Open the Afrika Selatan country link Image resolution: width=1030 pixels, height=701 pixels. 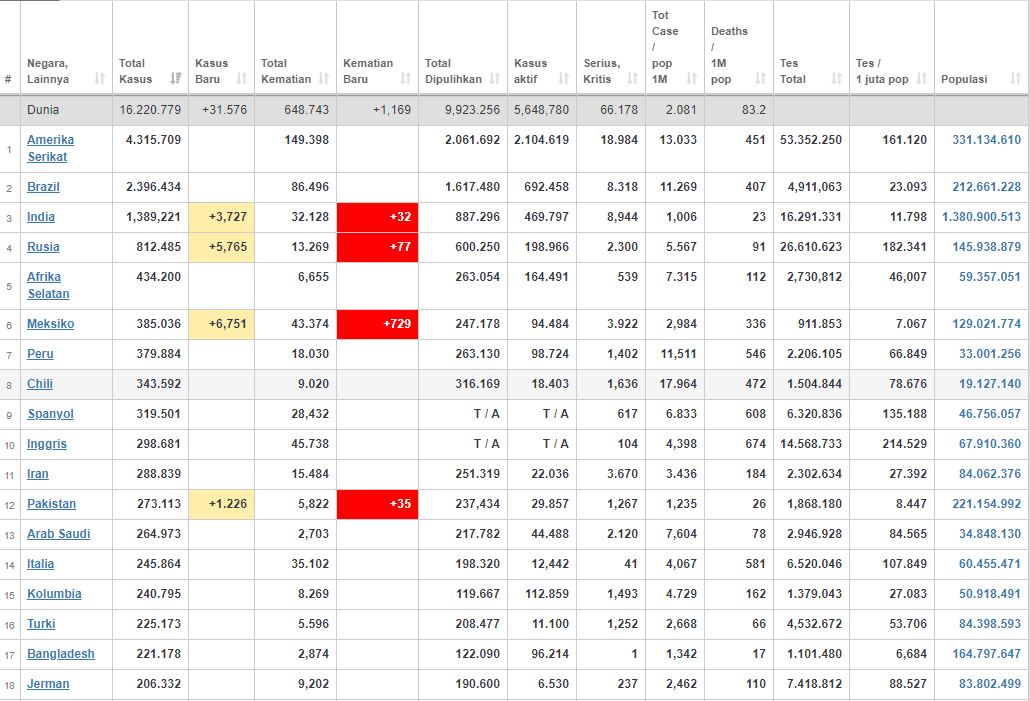pyautogui.click(x=48, y=285)
